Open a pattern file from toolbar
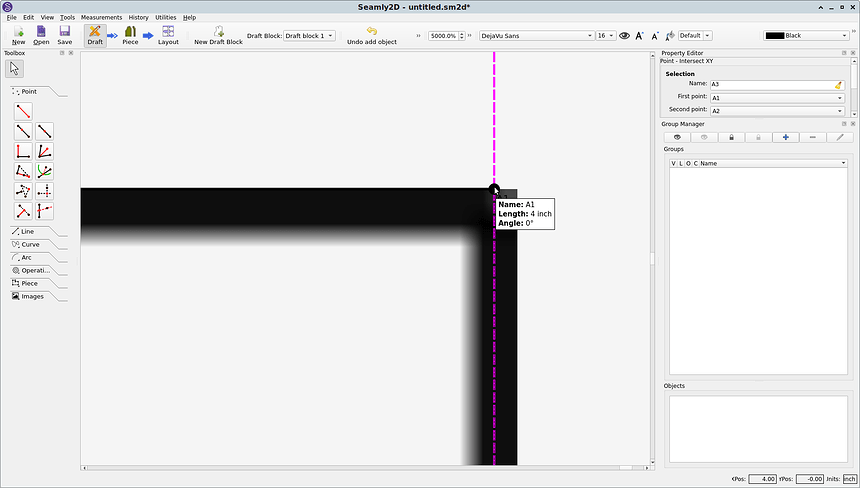This screenshot has width=860, height=488. coord(41,35)
